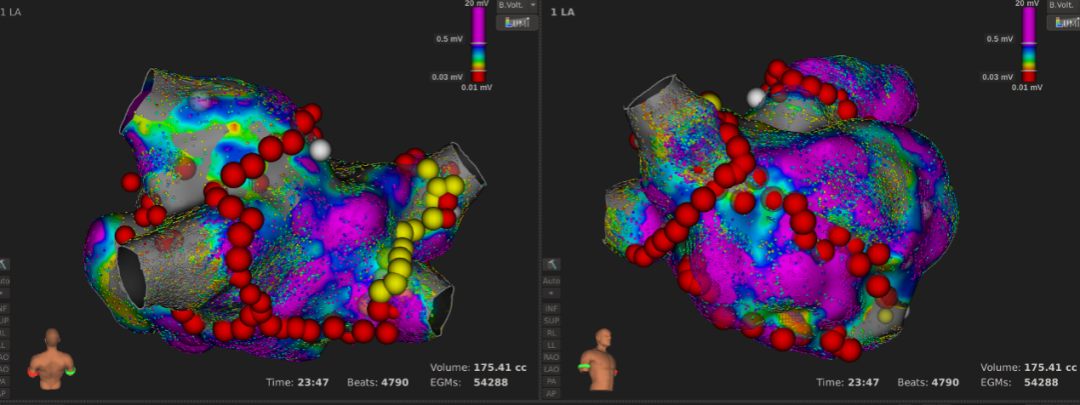Click the hammer tool icon in right view
Viewport: 1080px width, 405px height.
[x=551, y=264]
